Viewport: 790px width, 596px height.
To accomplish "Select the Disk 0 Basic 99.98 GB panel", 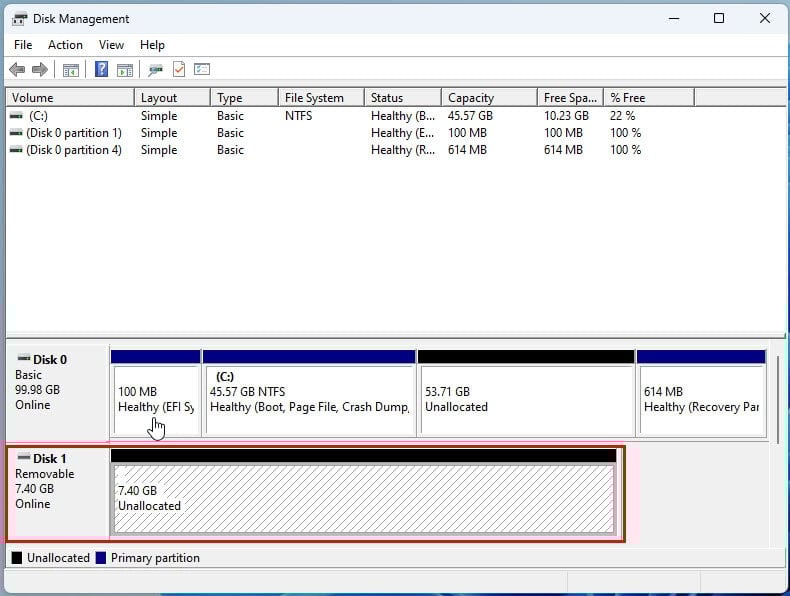I will tap(57, 392).
